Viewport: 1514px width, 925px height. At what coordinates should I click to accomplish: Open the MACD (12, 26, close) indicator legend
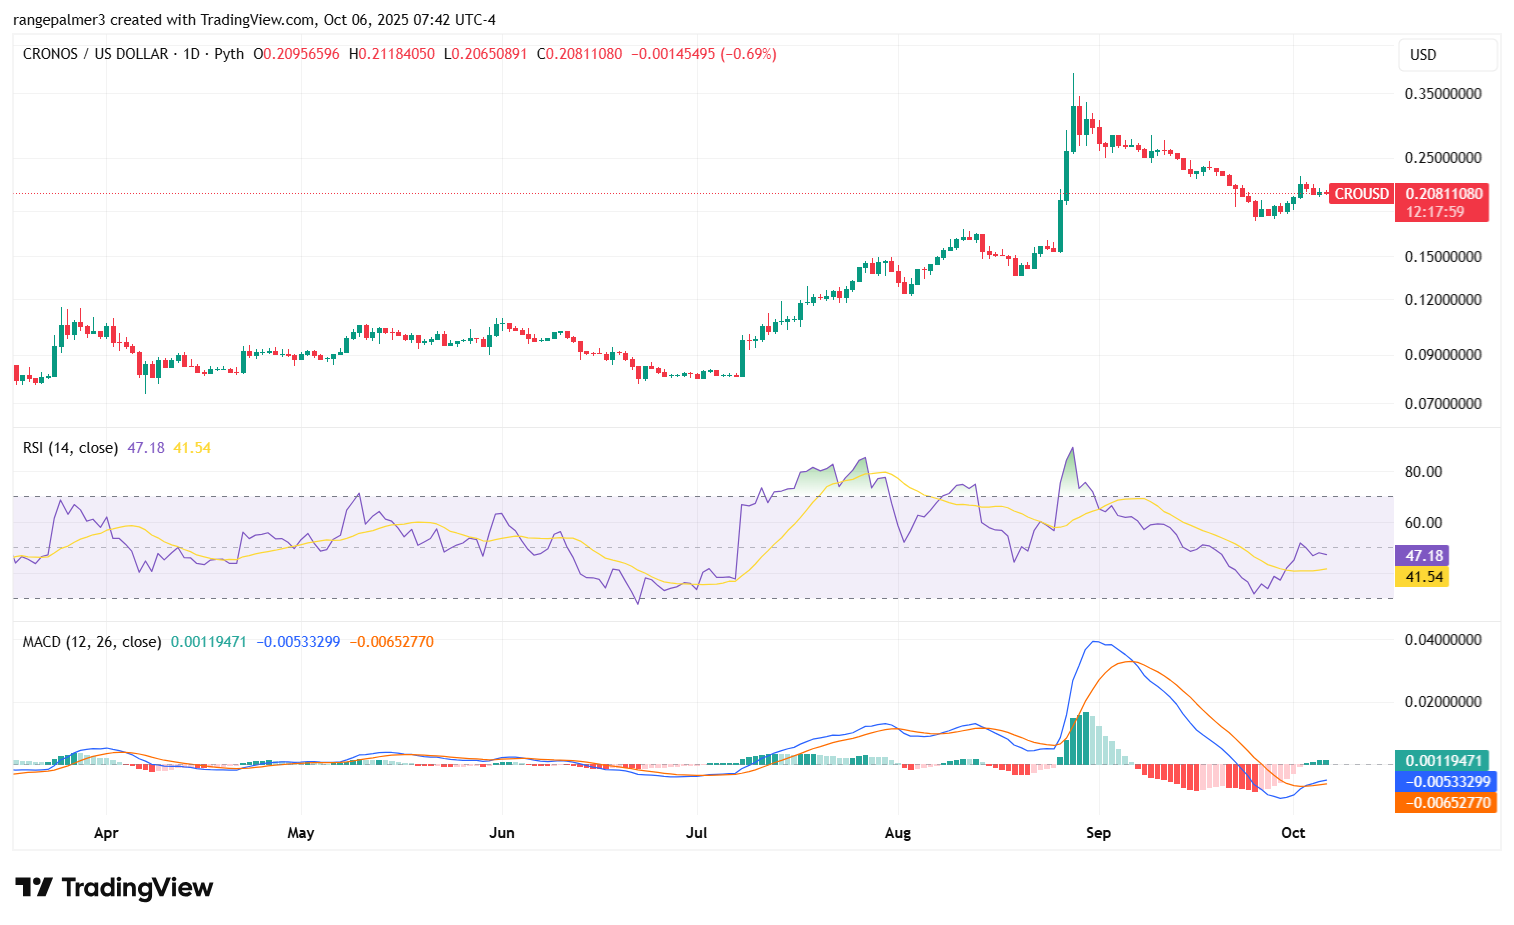click(x=91, y=642)
